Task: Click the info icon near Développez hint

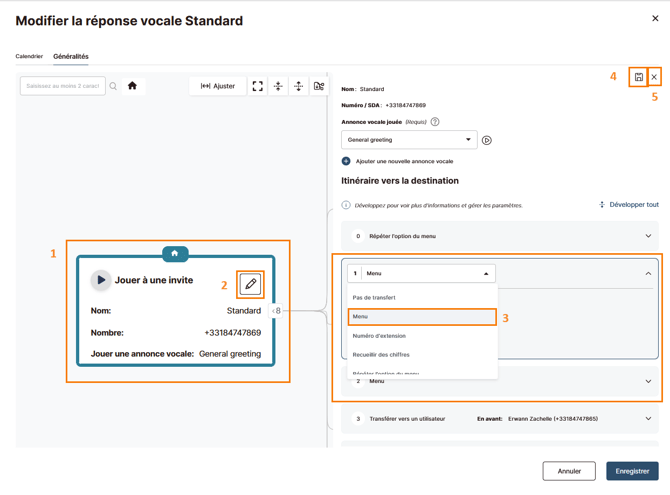Action: click(346, 205)
